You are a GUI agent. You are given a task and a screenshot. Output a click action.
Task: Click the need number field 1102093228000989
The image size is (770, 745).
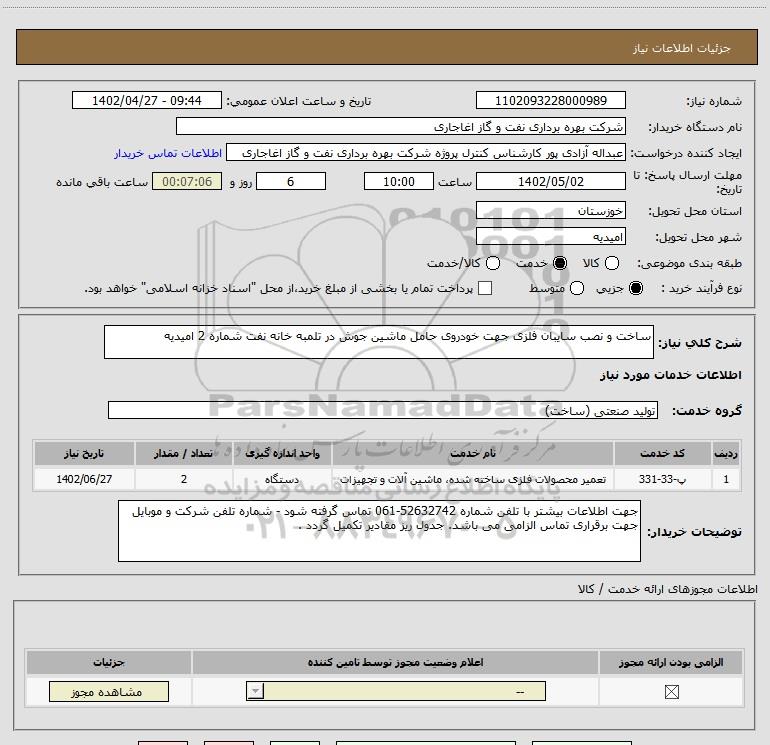550,100
